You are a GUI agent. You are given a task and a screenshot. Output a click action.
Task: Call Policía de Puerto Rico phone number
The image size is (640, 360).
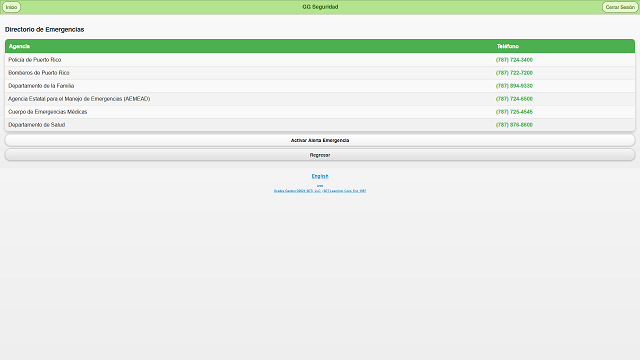[514, 60]
